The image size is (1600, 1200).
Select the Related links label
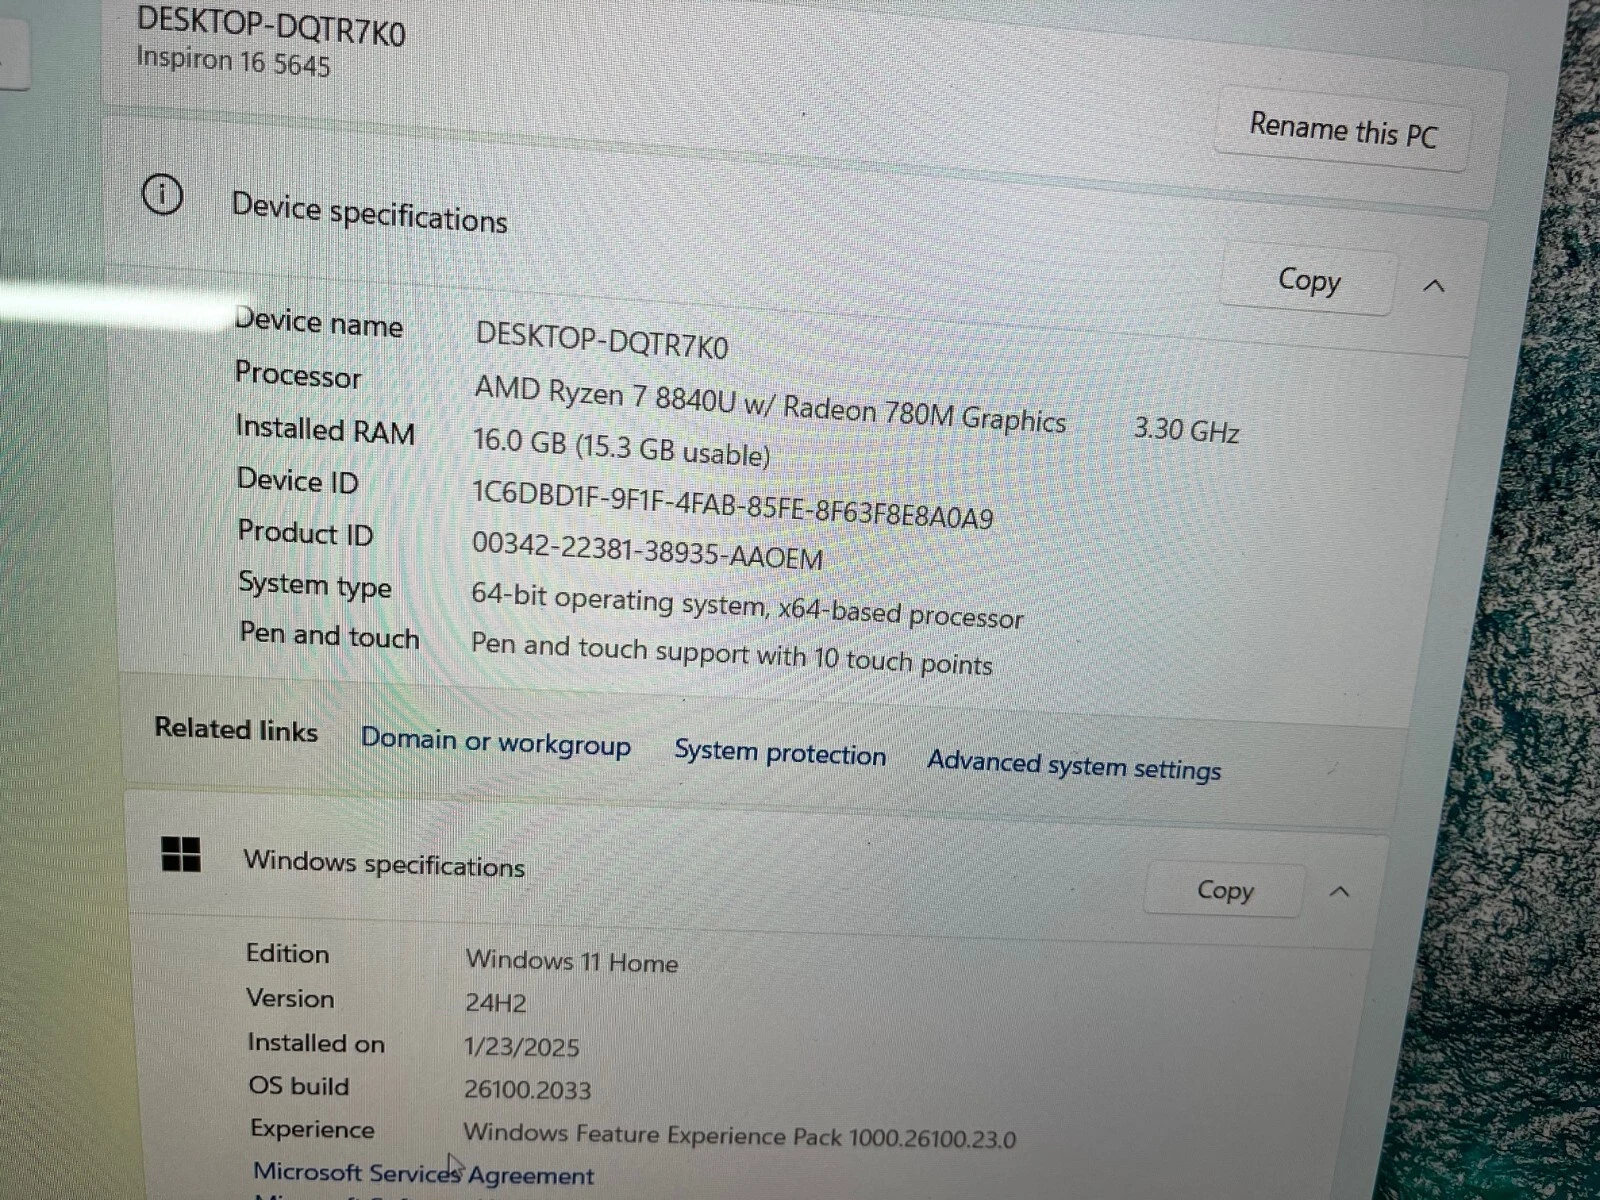[236, 729]
